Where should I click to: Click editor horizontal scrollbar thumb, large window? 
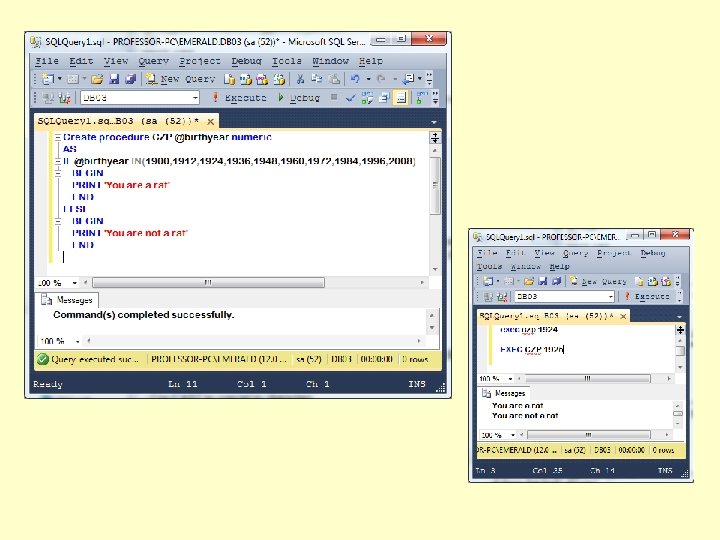[x=208, y=282]
